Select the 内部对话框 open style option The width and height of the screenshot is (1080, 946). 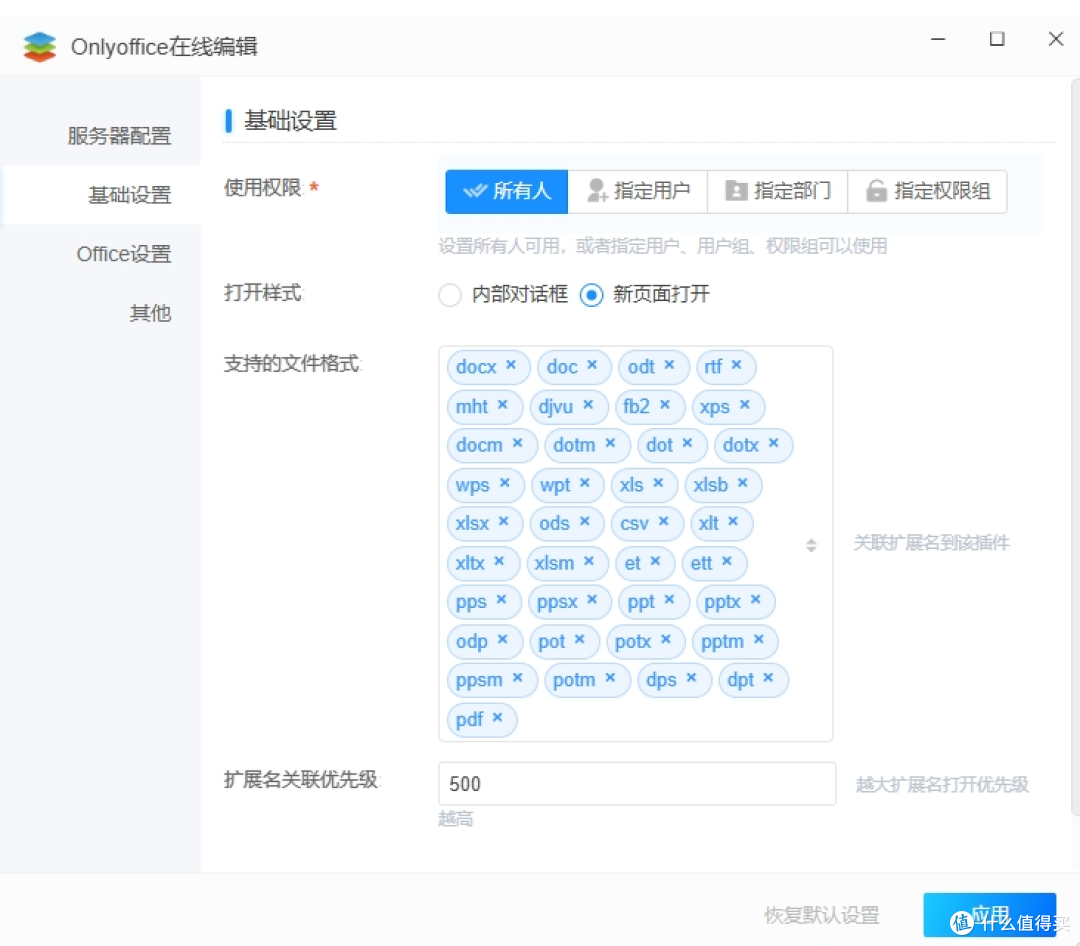click(450, 295)
